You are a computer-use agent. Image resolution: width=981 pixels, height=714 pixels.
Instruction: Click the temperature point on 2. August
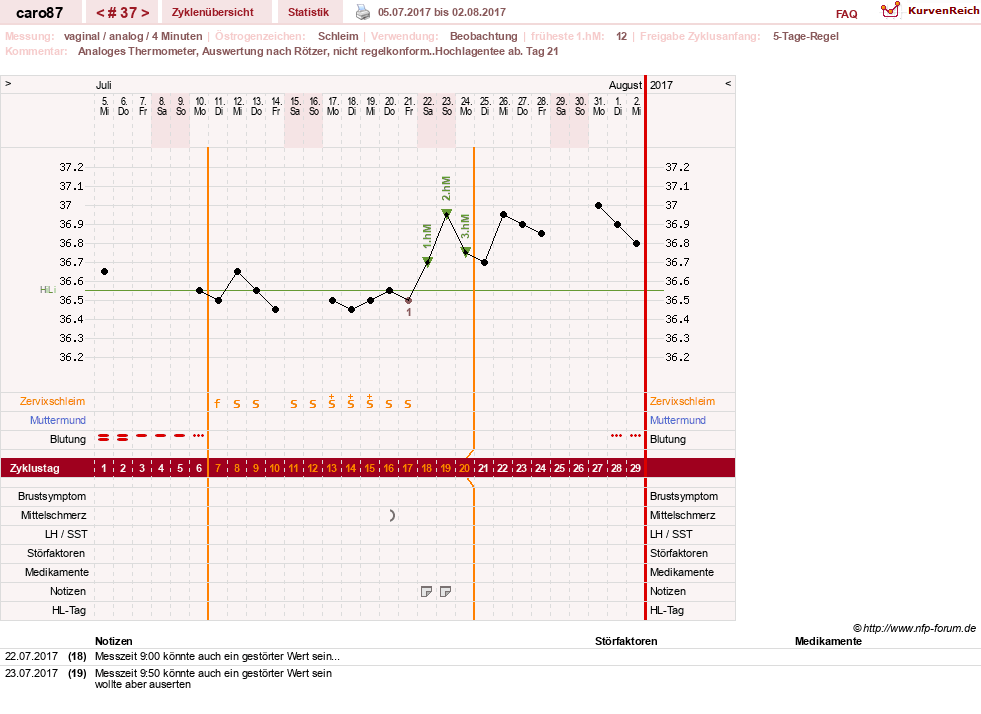[x=636, y=243]
